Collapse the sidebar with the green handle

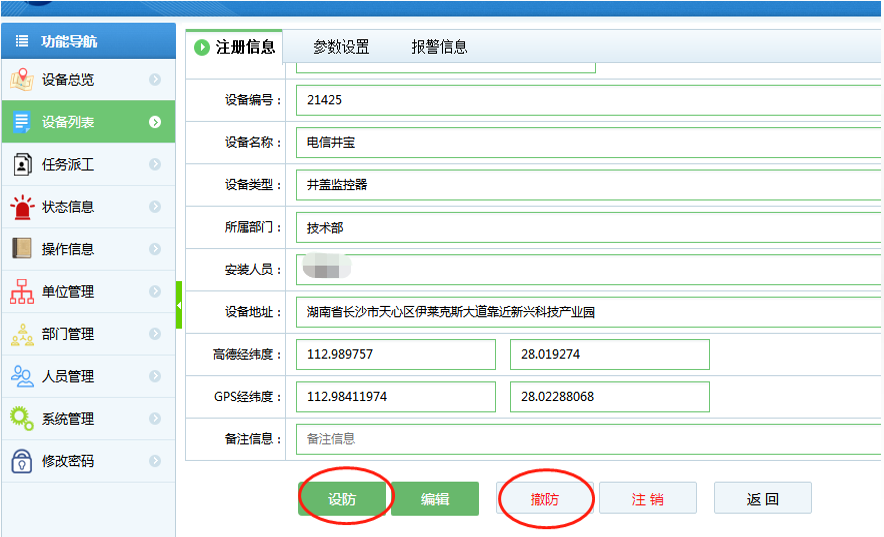(179, 304)
